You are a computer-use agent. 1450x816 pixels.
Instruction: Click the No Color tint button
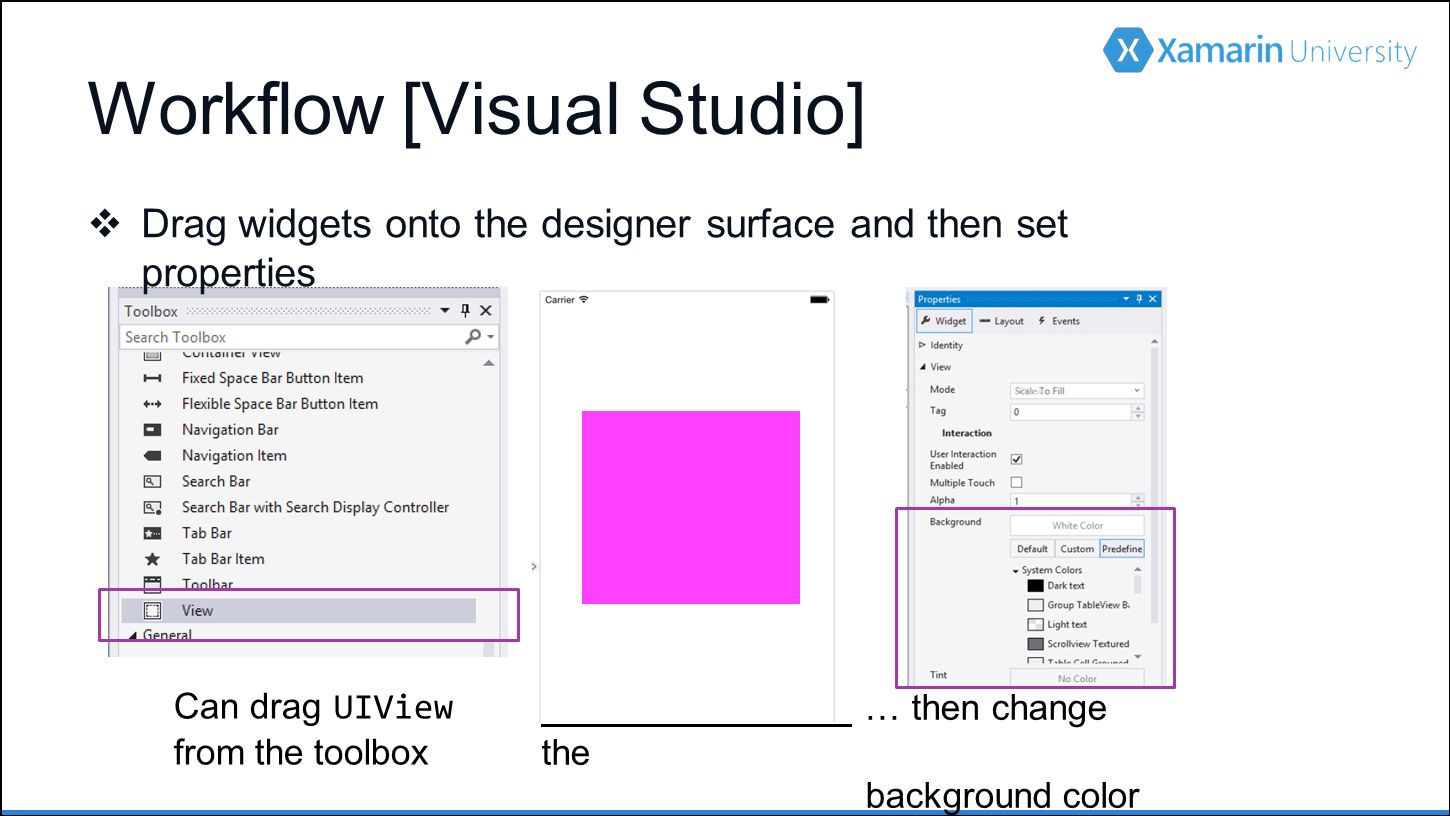(x=1077, y=678)
